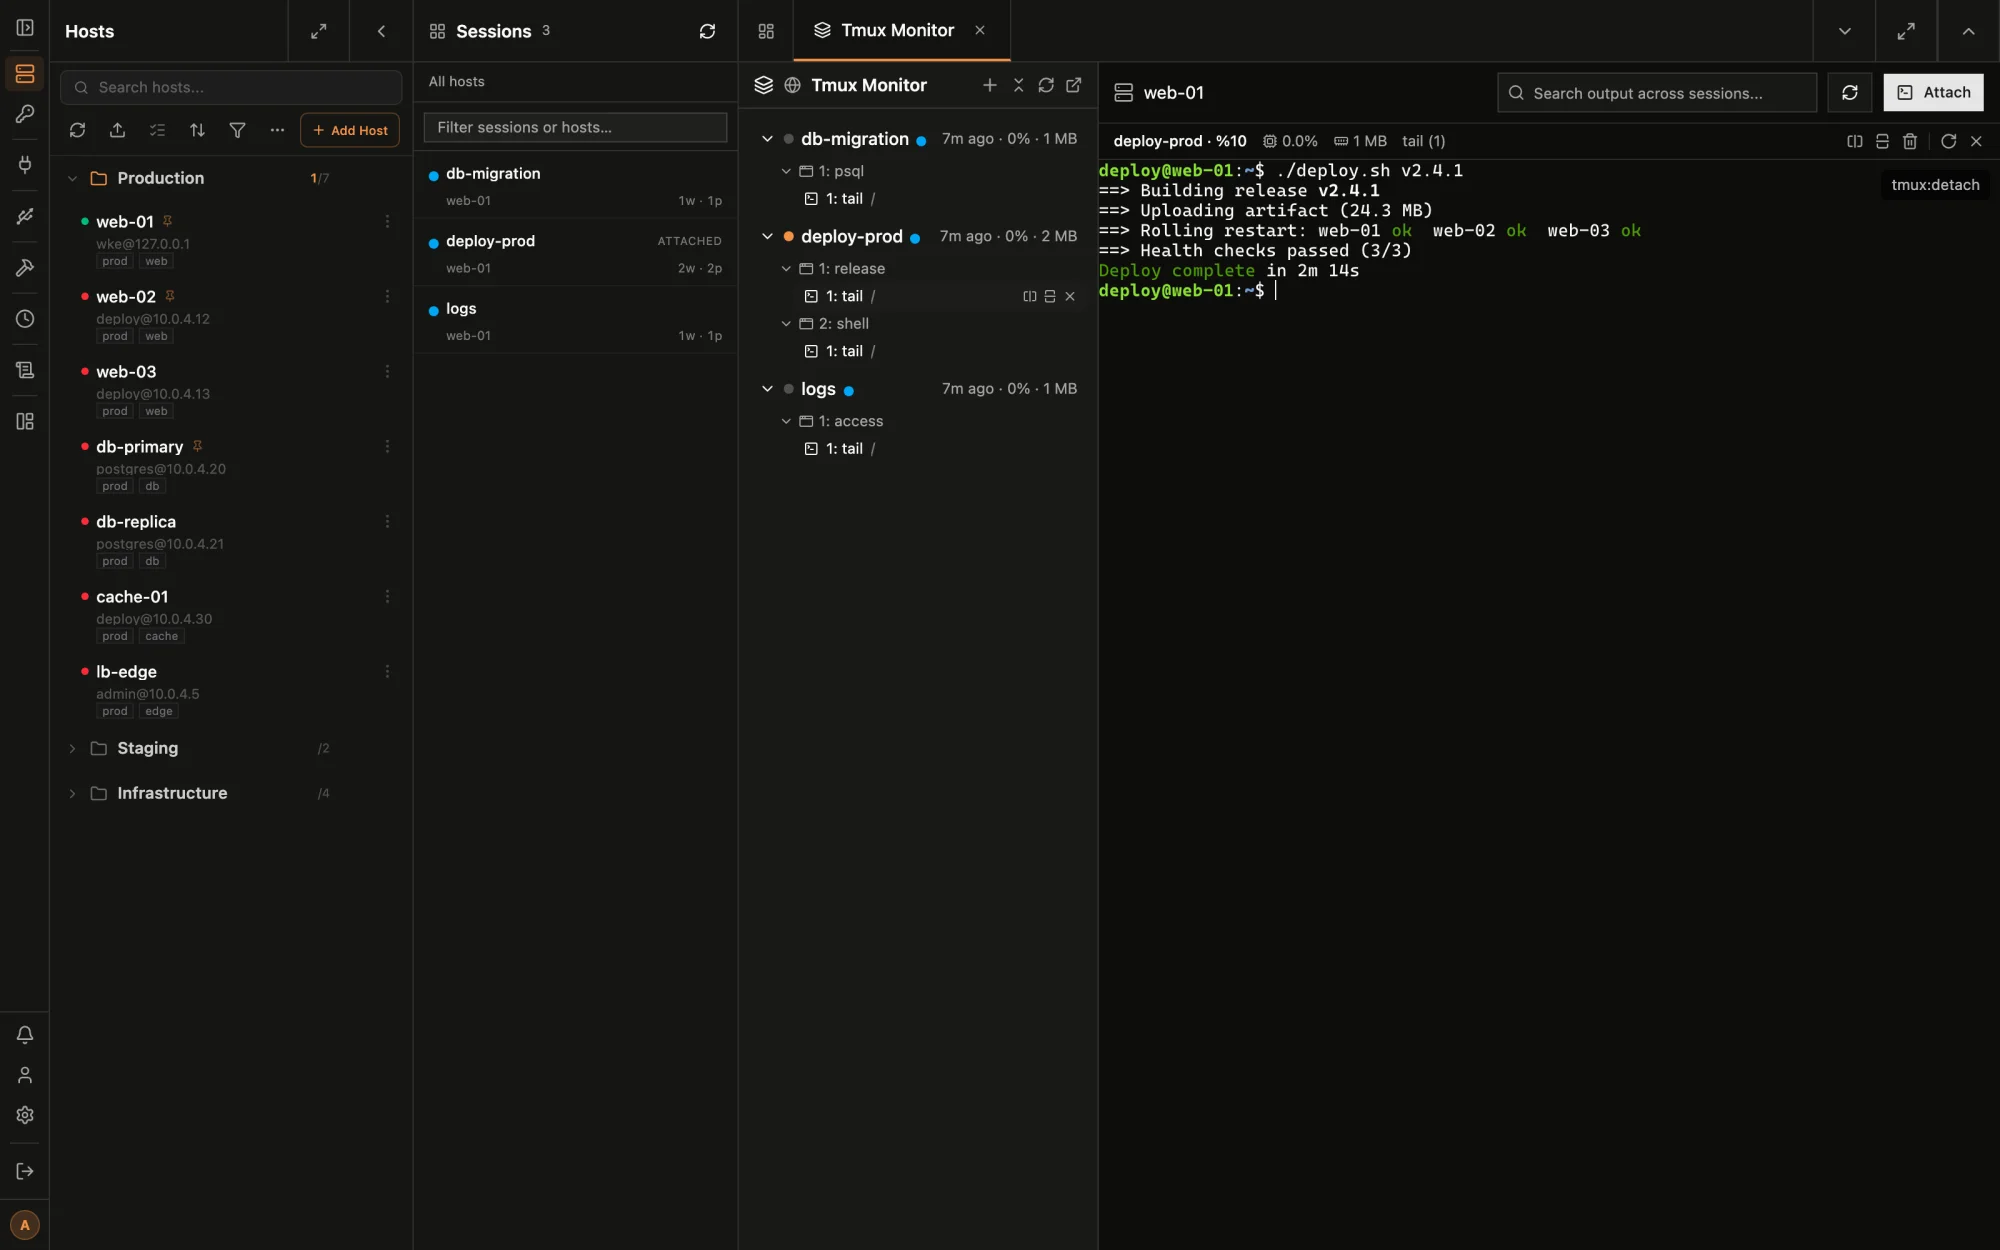Collapse the top bar with up chevron
The height and width of the screenshot is (1250, 2000).
tap(1968, 31)
